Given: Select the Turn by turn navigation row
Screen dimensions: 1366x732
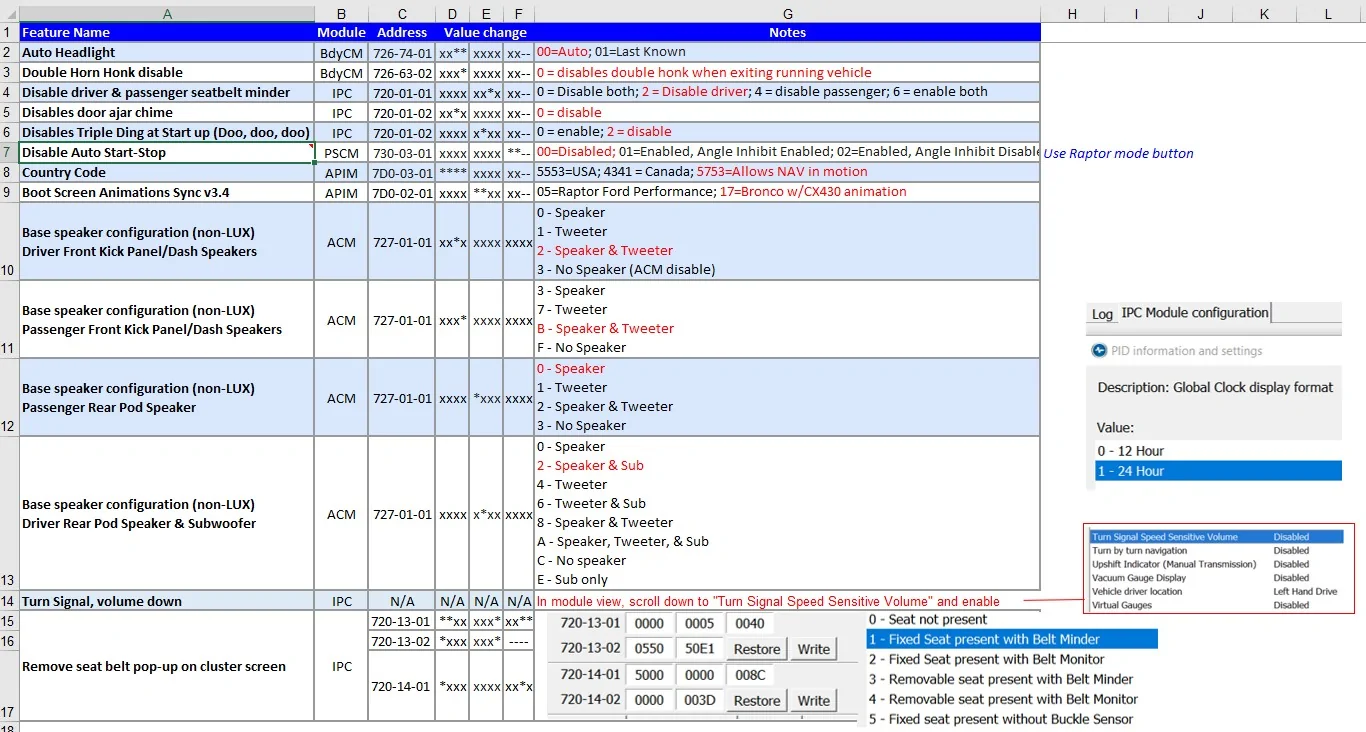Looking at the screenshot, I should 1216,550.
